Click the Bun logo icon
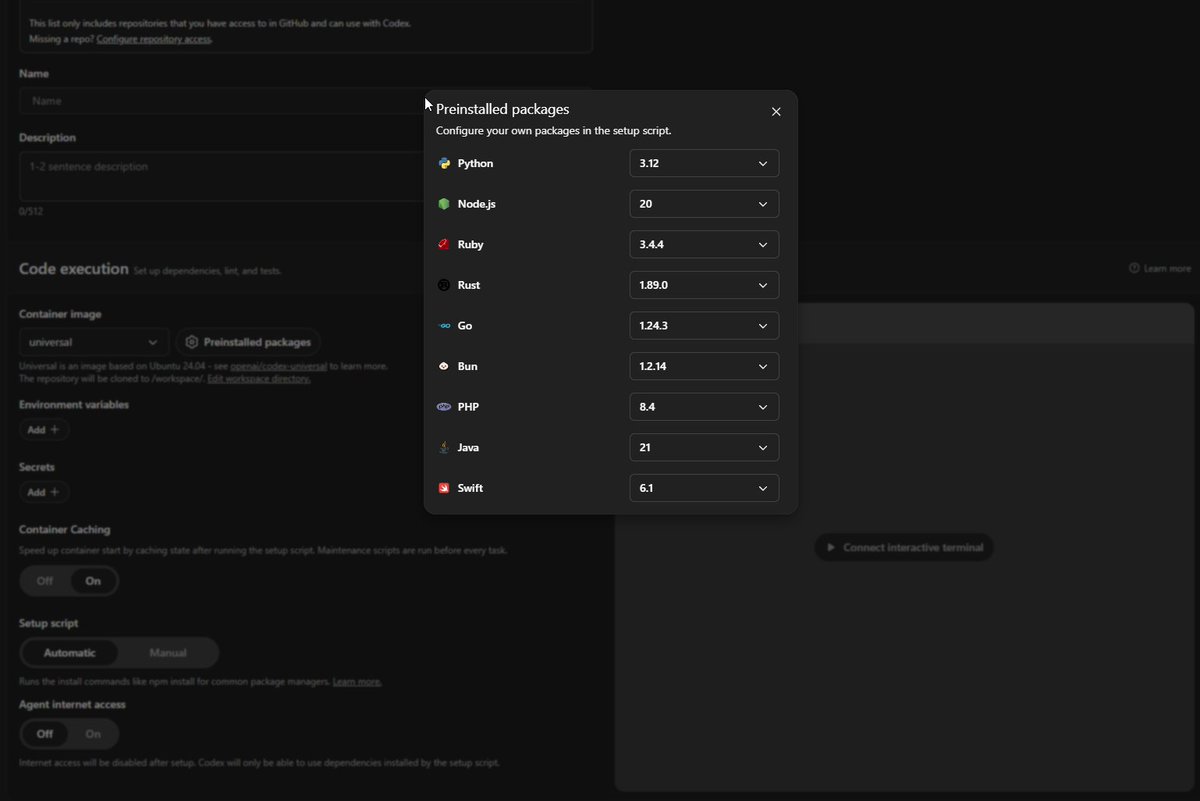The image size is (1200, 801). click(444, 366)
